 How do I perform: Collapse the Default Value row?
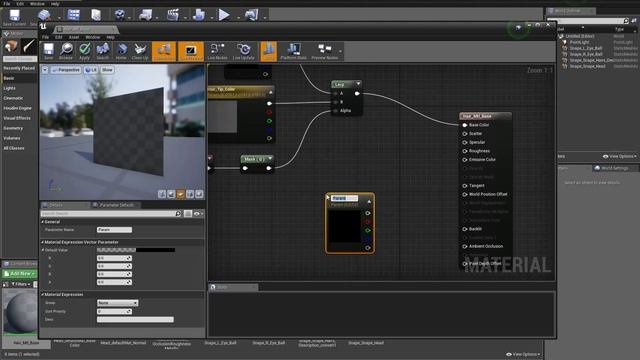[42, 250]
